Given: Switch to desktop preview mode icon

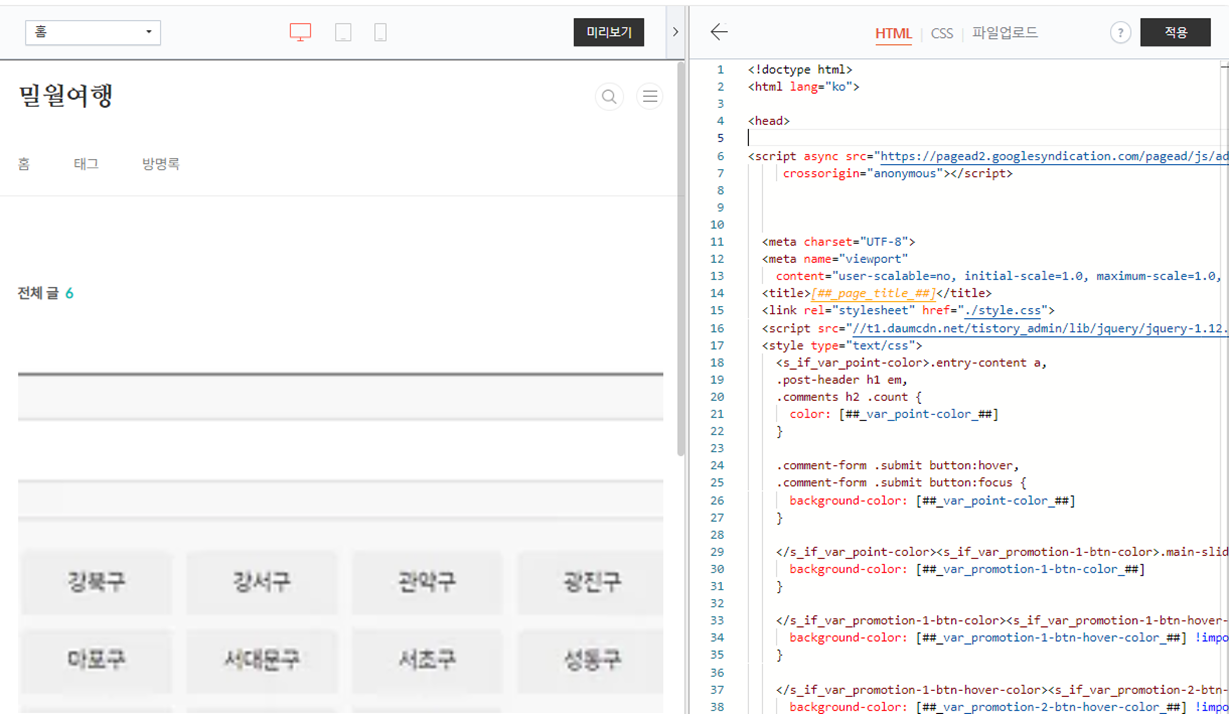Looking at the screenshot, I should 301,32.
